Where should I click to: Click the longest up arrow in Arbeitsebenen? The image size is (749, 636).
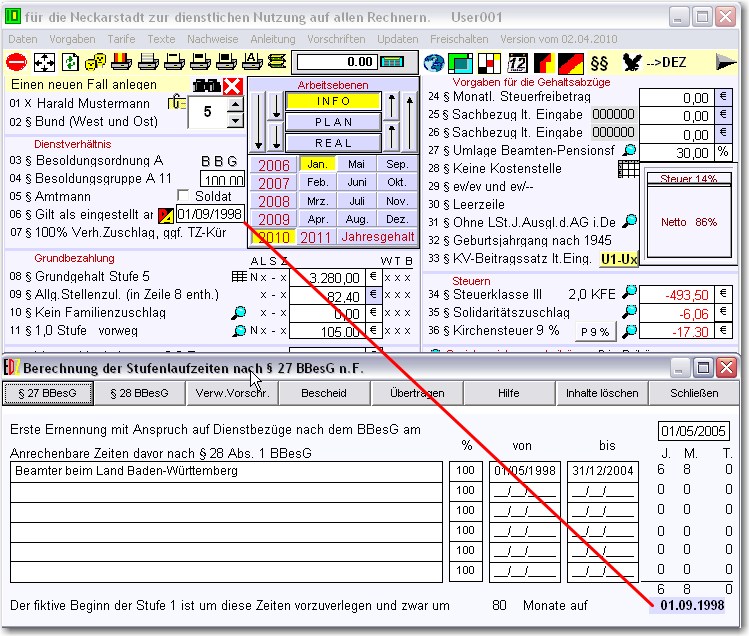[x=409, y=121]
